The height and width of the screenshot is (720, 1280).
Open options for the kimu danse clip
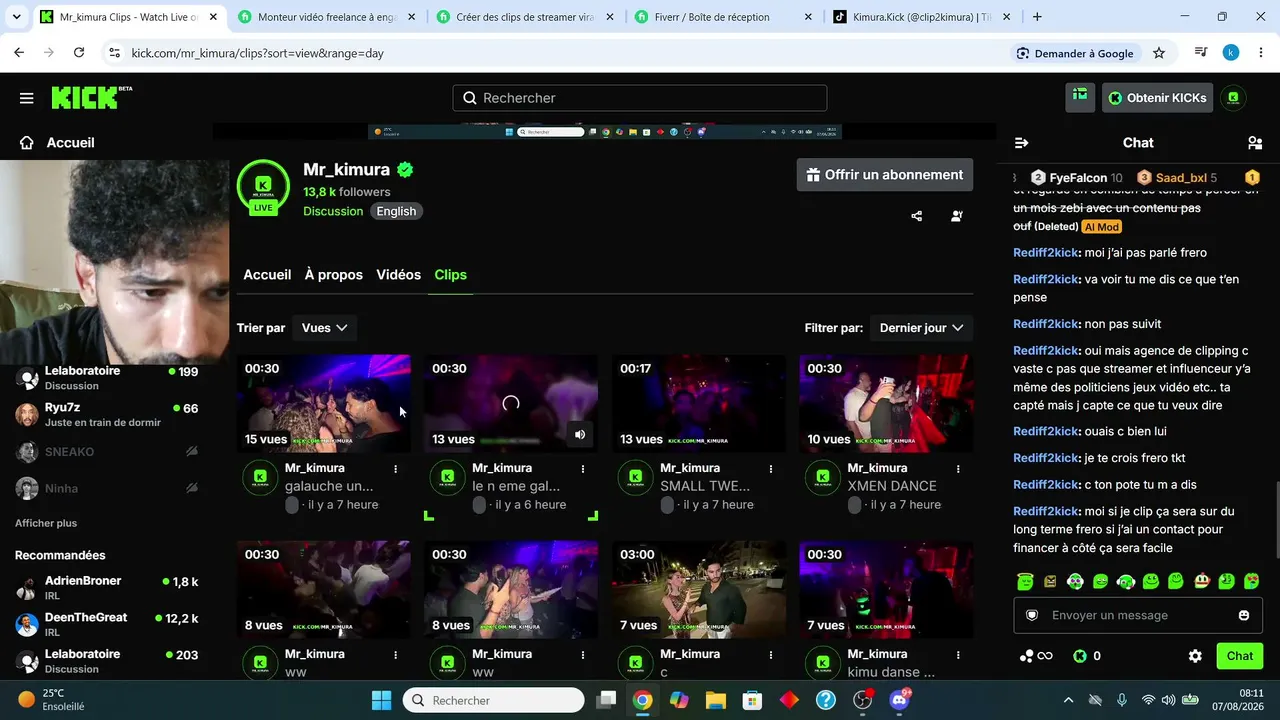[x=958, y=655]
